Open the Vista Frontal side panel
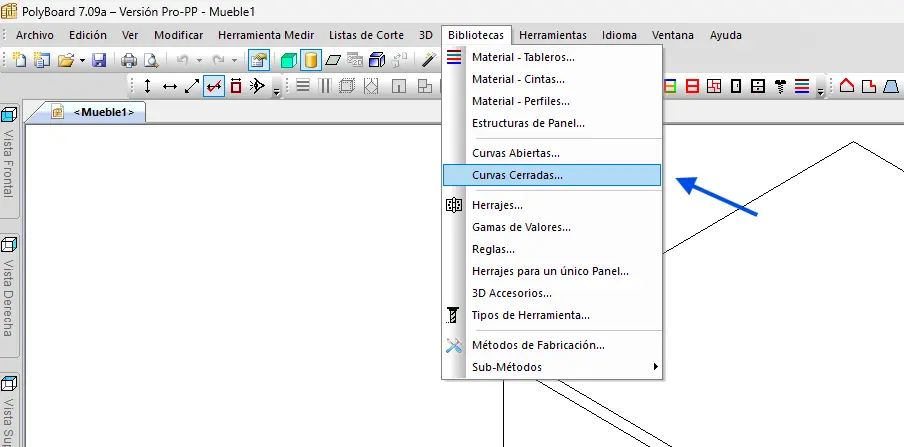This screenshot has width=904, height=447. point(10,152)
